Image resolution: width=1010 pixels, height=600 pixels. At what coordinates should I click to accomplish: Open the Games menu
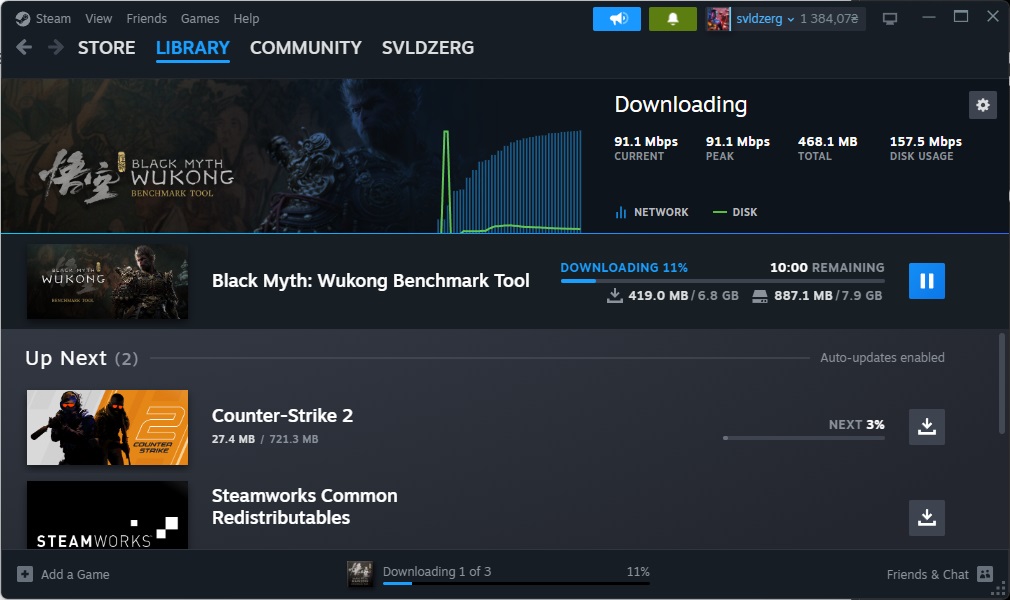tap(200, 19)
